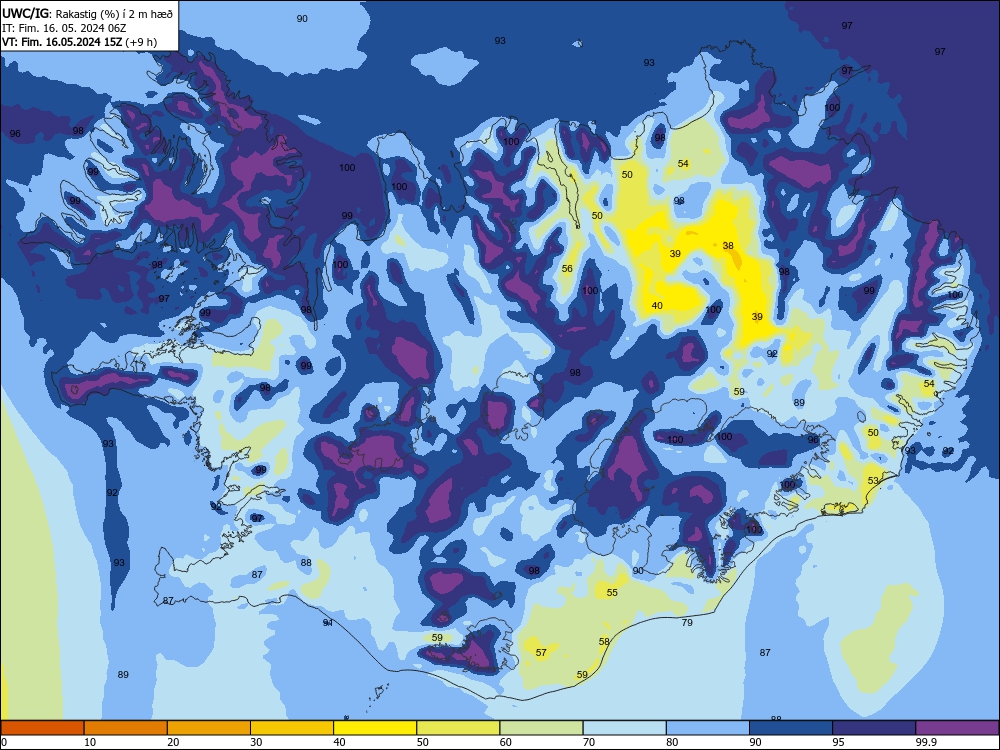
Task: Click the legend label '70'
Action: click(589, 742)
